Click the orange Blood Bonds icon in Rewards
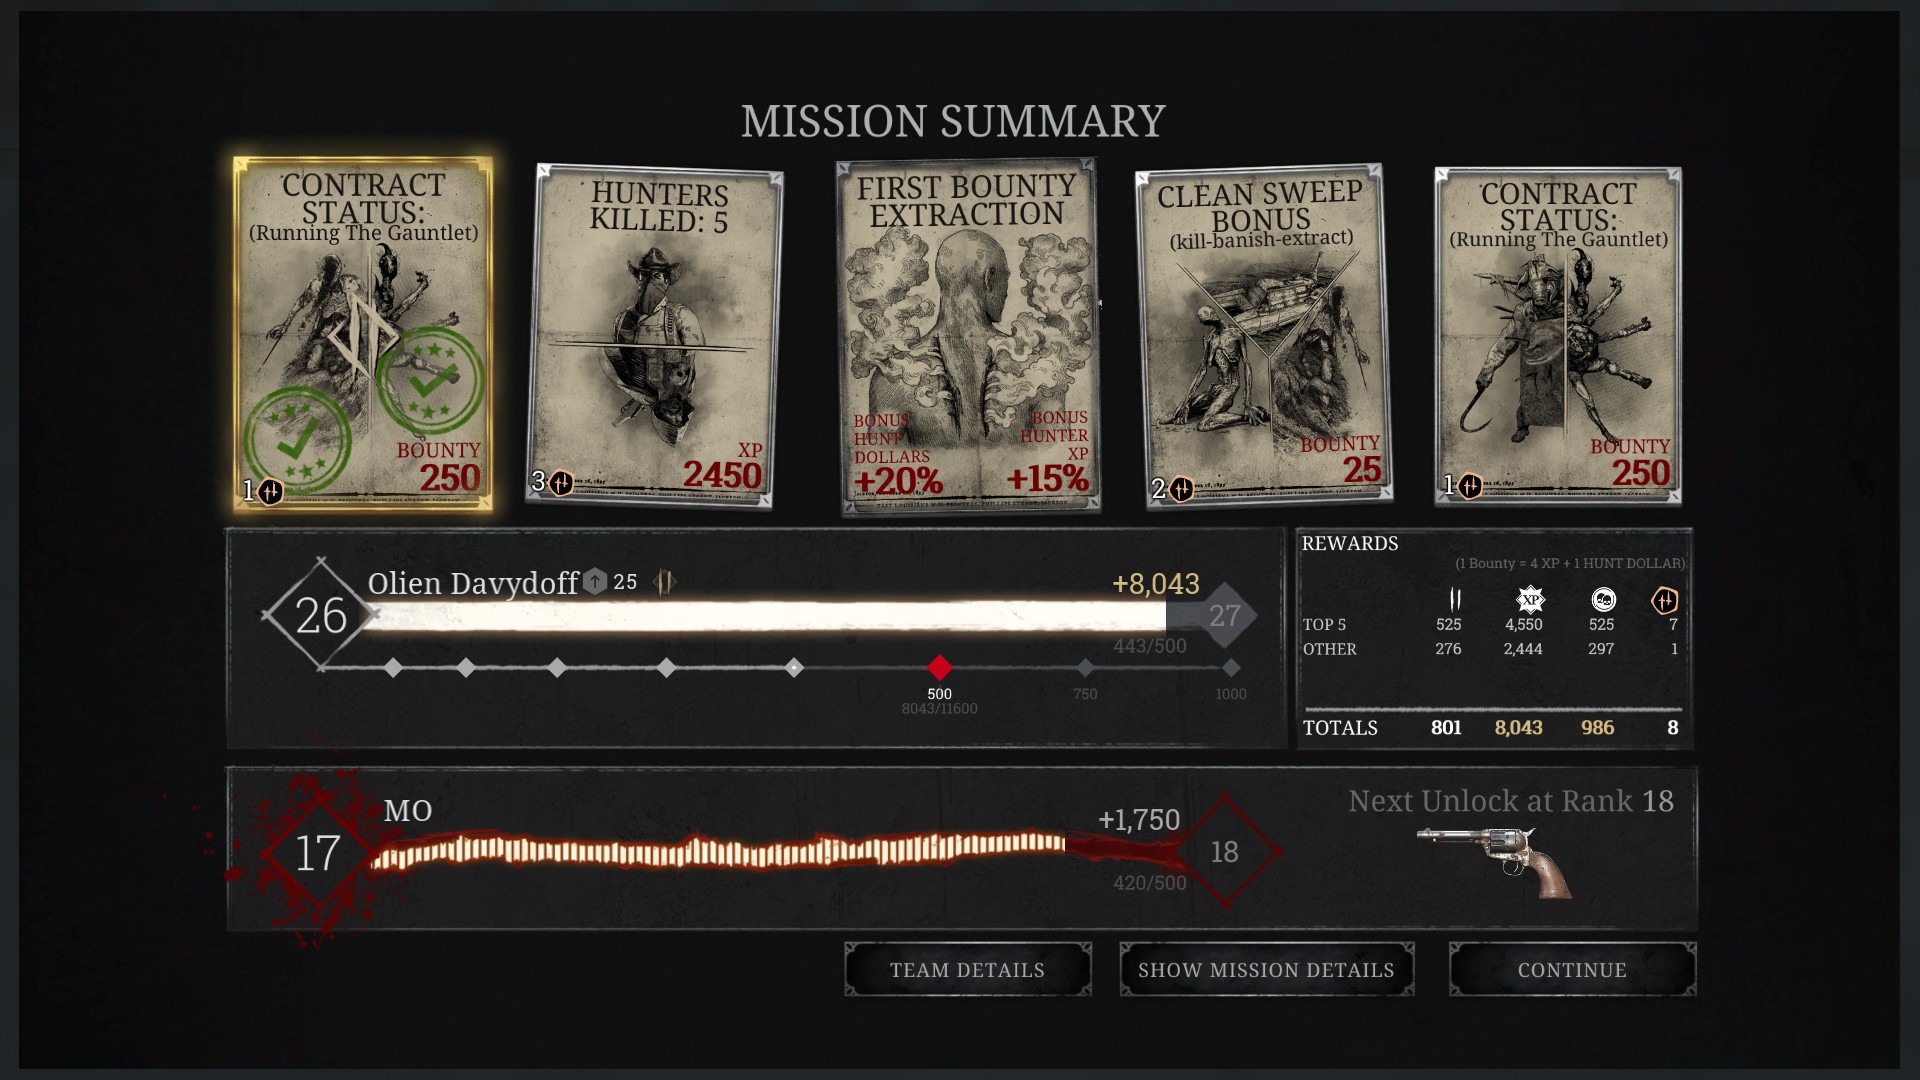 (x=1664, y=600)
